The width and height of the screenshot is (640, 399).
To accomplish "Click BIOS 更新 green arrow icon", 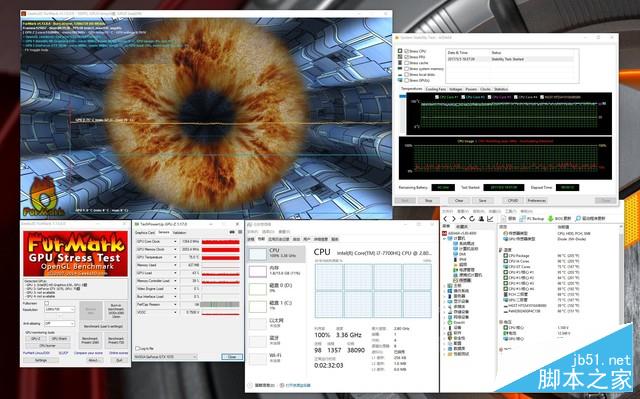I will pyautogui.click(x=550, y=219).
